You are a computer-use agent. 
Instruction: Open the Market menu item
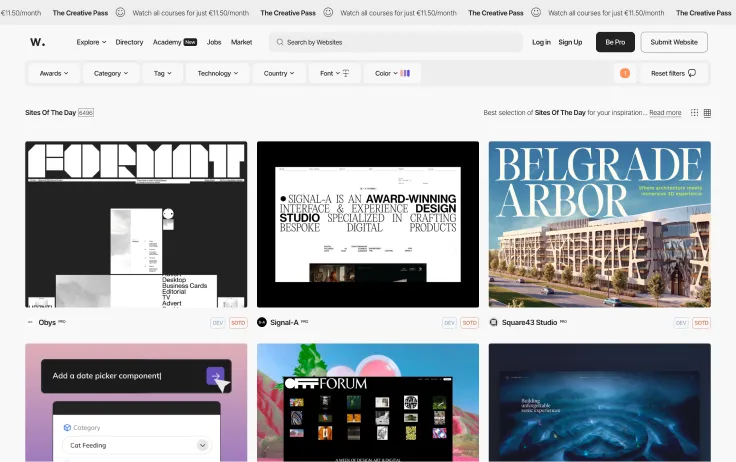click(x=241, y=42)
